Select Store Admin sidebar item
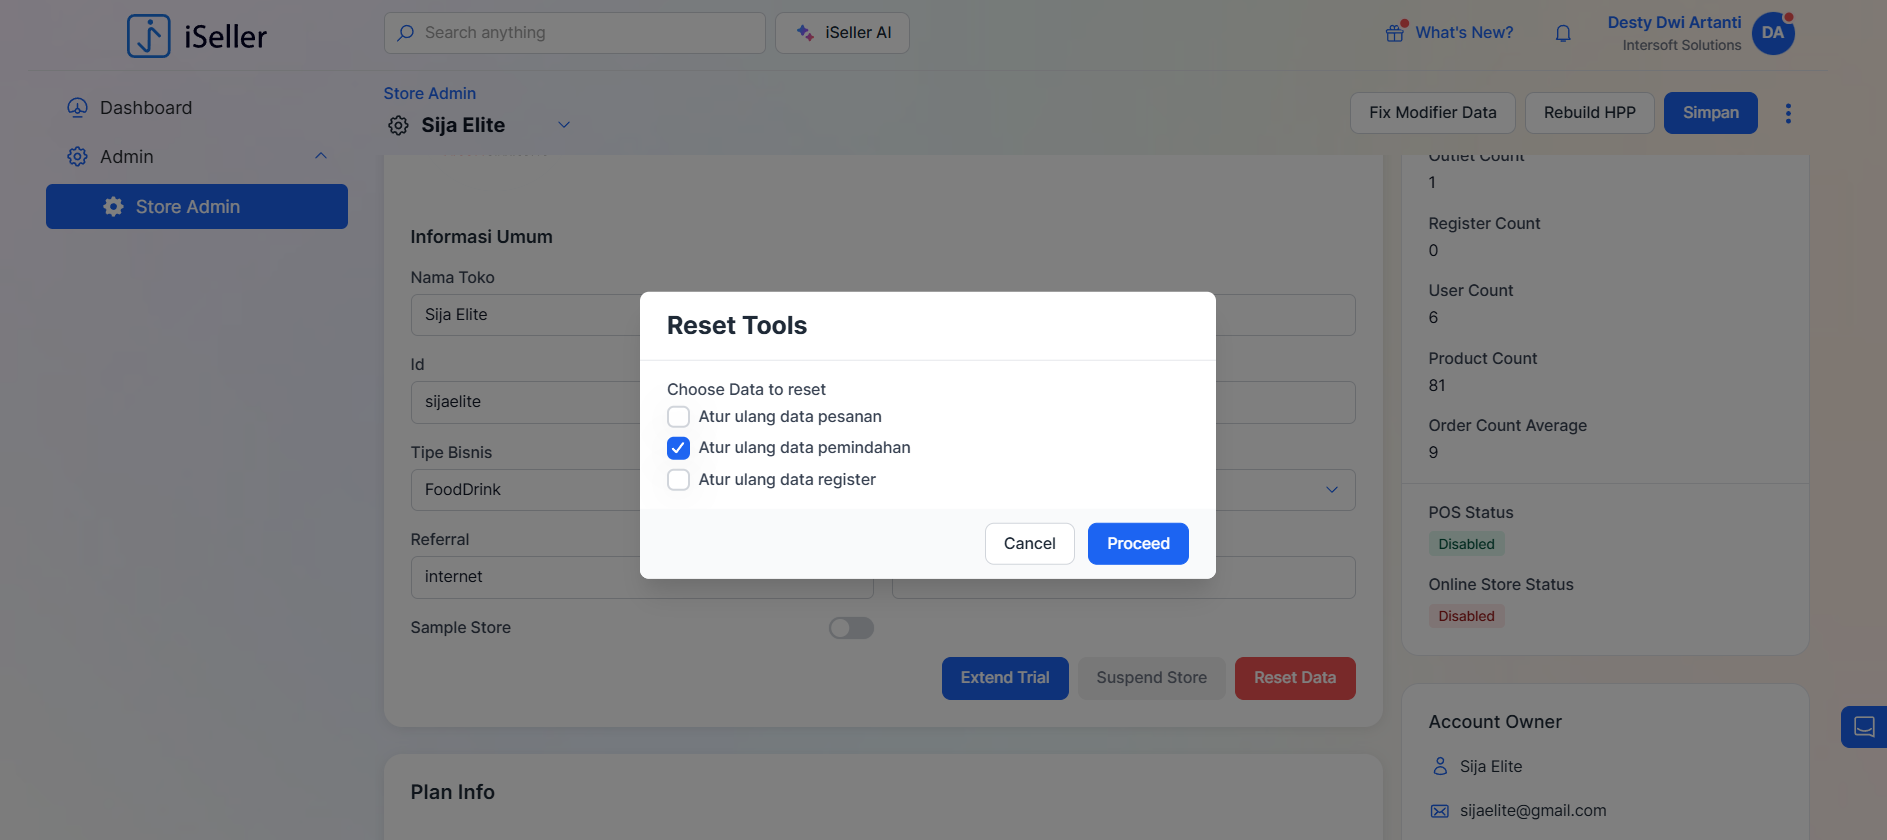Screen dimensions: 1887x840 [197, 207]
